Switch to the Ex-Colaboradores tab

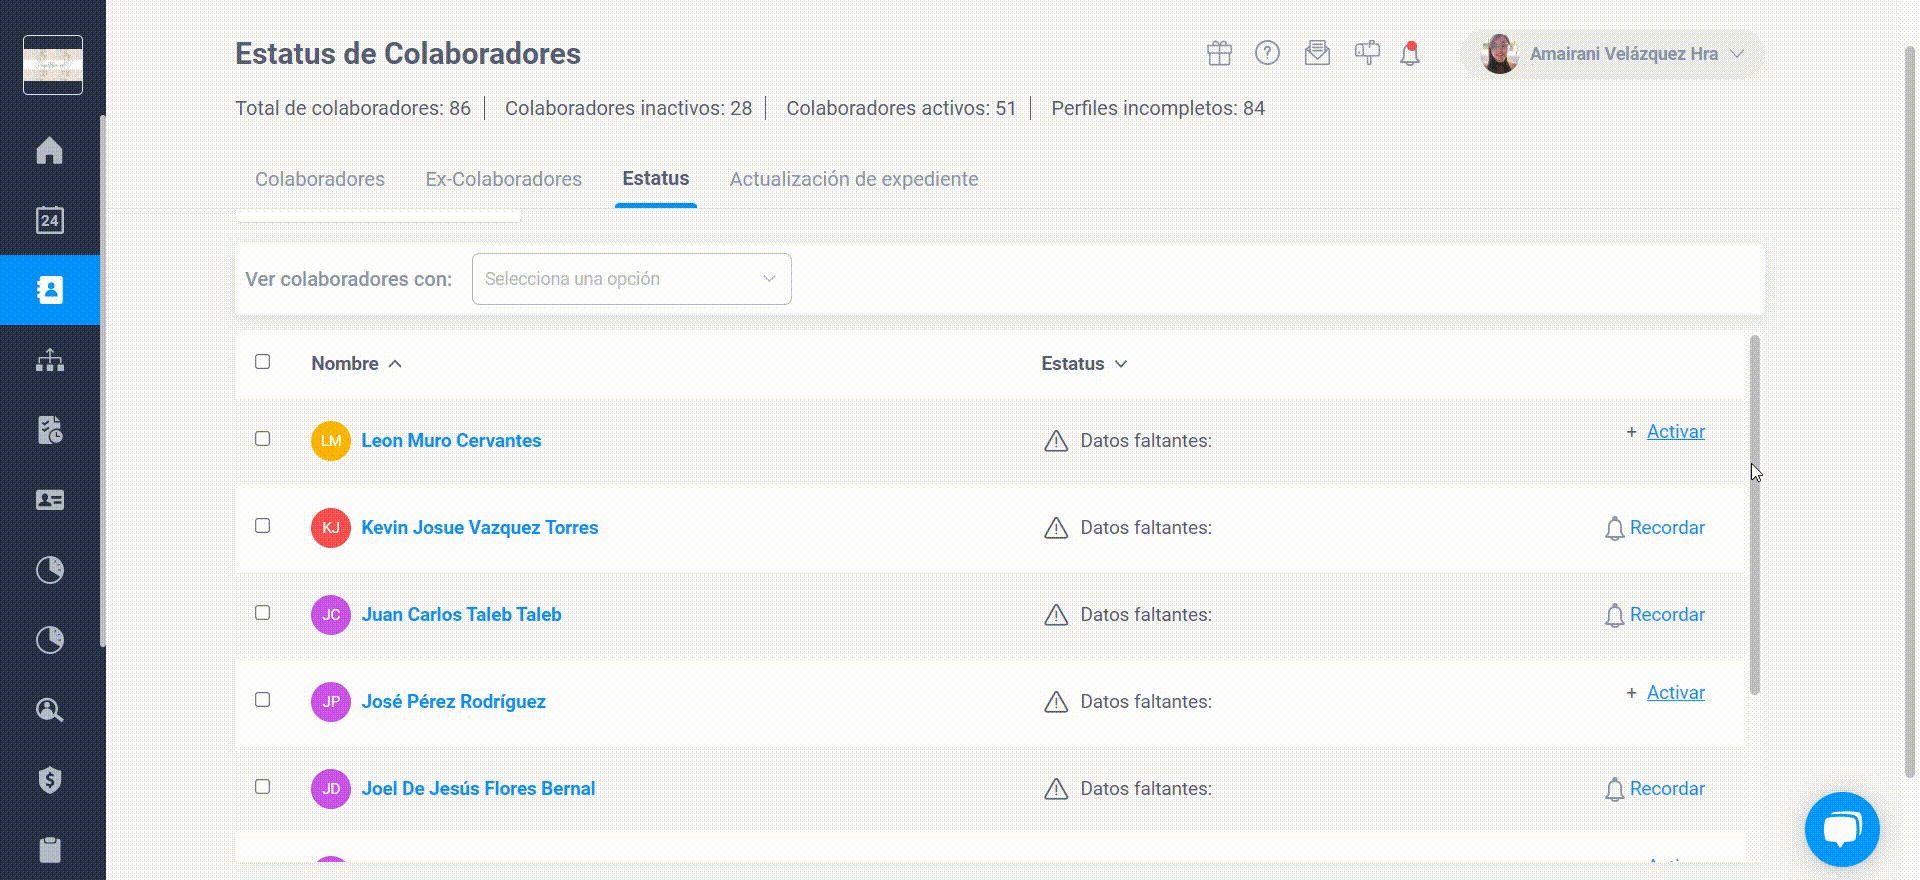coord(503,179)
